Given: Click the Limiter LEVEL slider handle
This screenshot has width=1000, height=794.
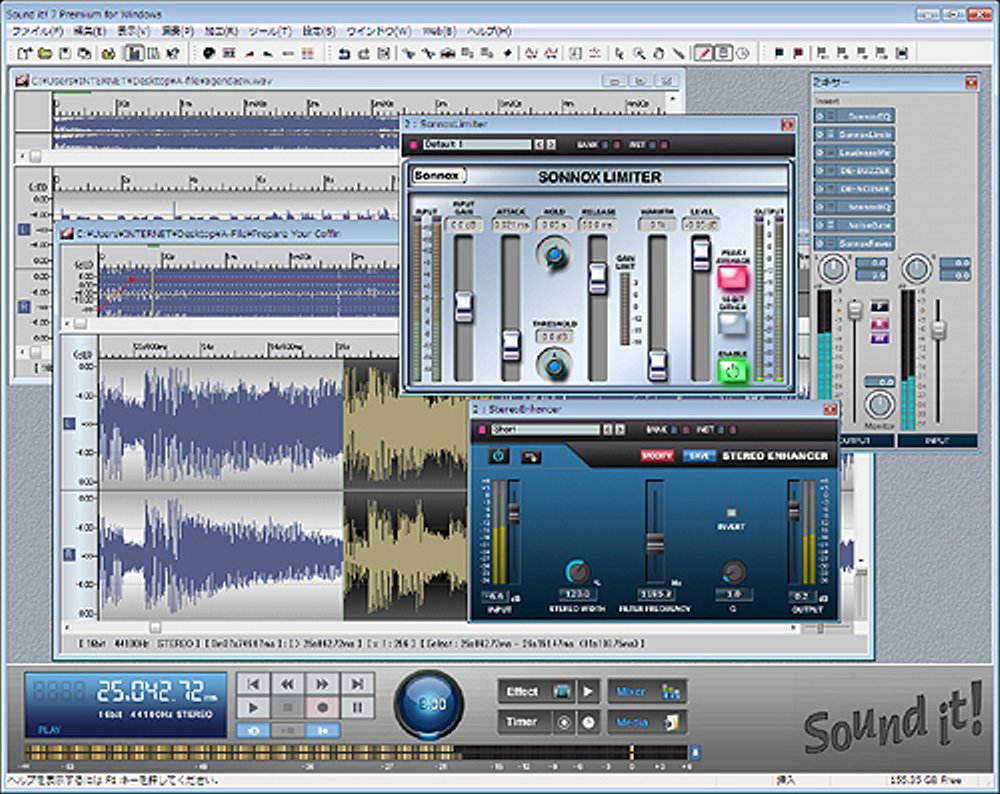Looking at the screenshot, I should click(x=701, y=254).
